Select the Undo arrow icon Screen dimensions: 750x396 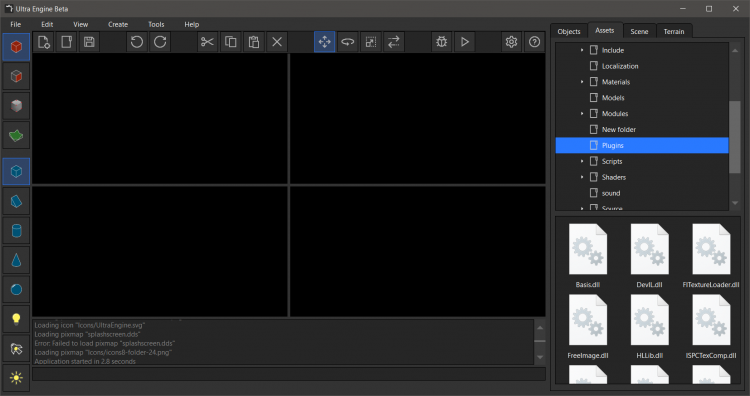[137, 42]
